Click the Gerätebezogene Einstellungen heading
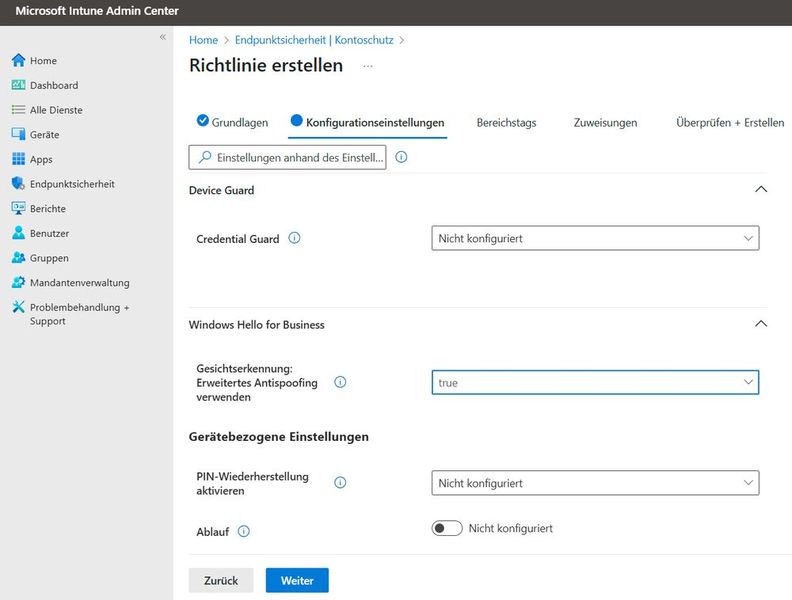 pyautogui.click(x=279, y=436)
